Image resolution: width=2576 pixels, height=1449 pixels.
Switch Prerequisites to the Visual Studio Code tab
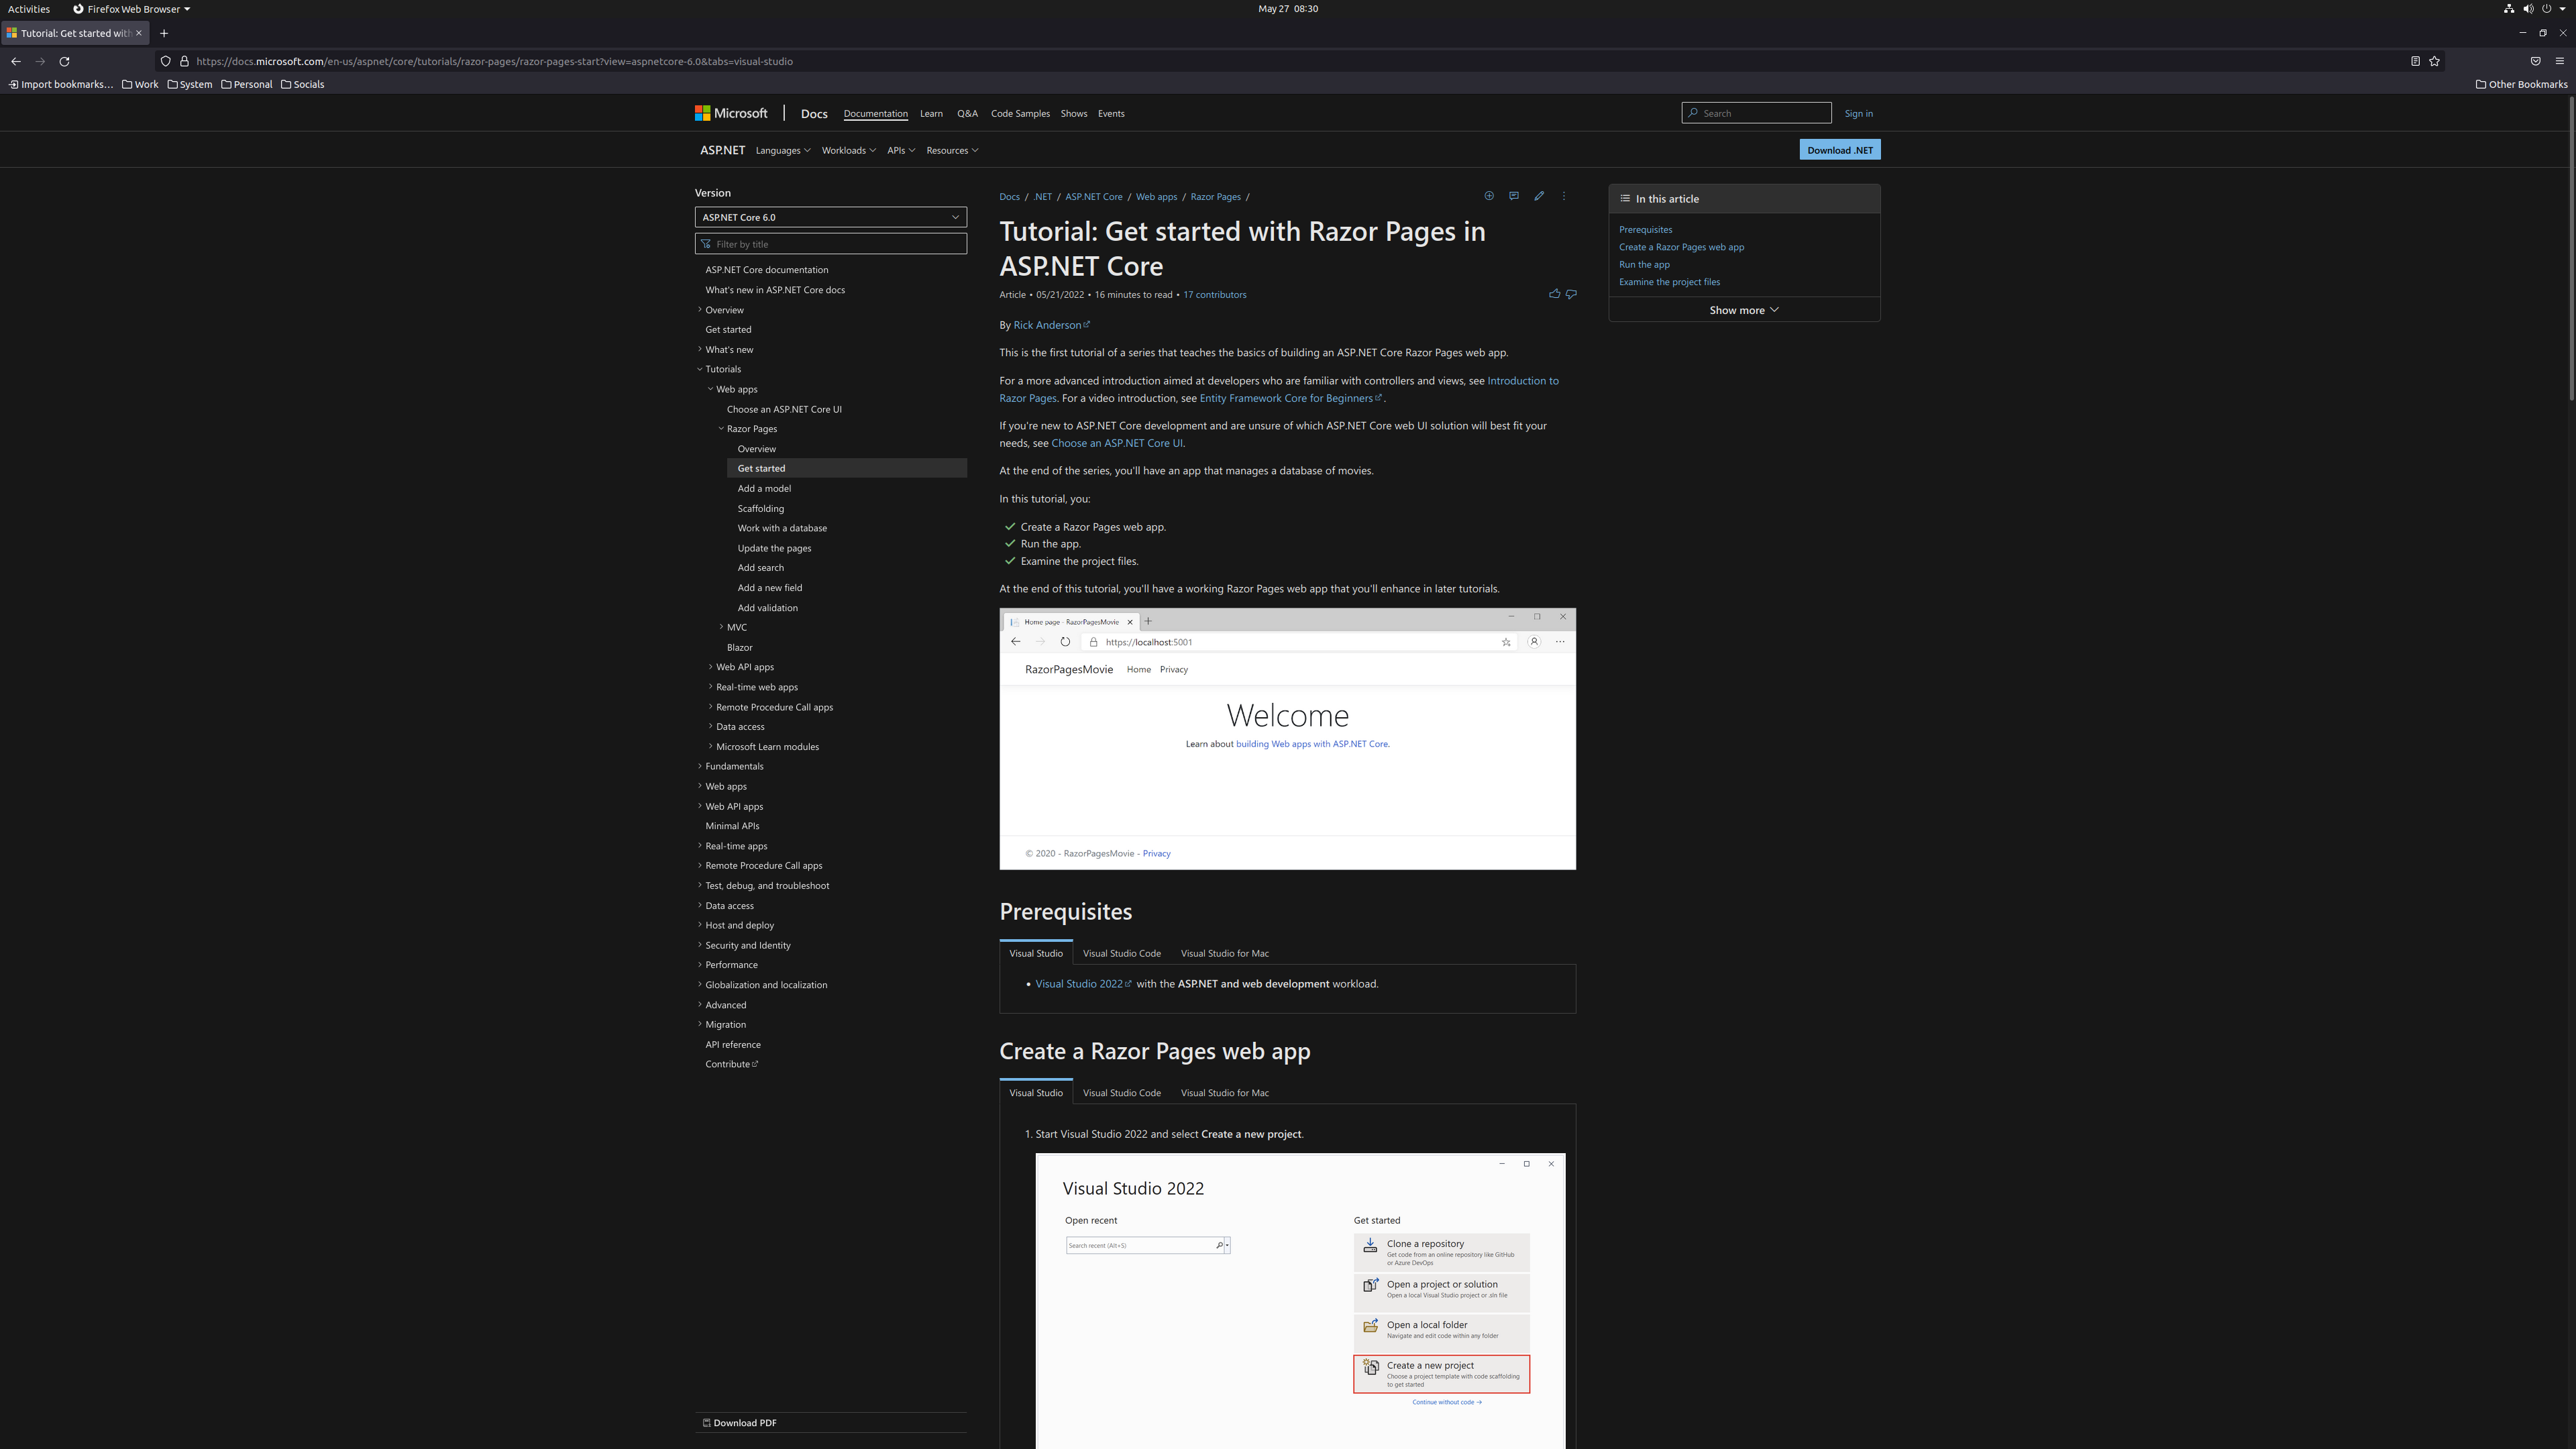tap(1121, 953)
